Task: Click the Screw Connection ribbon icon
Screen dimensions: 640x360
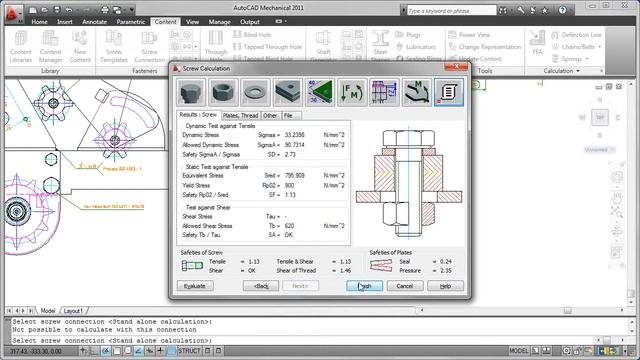Action: (149, 47)
